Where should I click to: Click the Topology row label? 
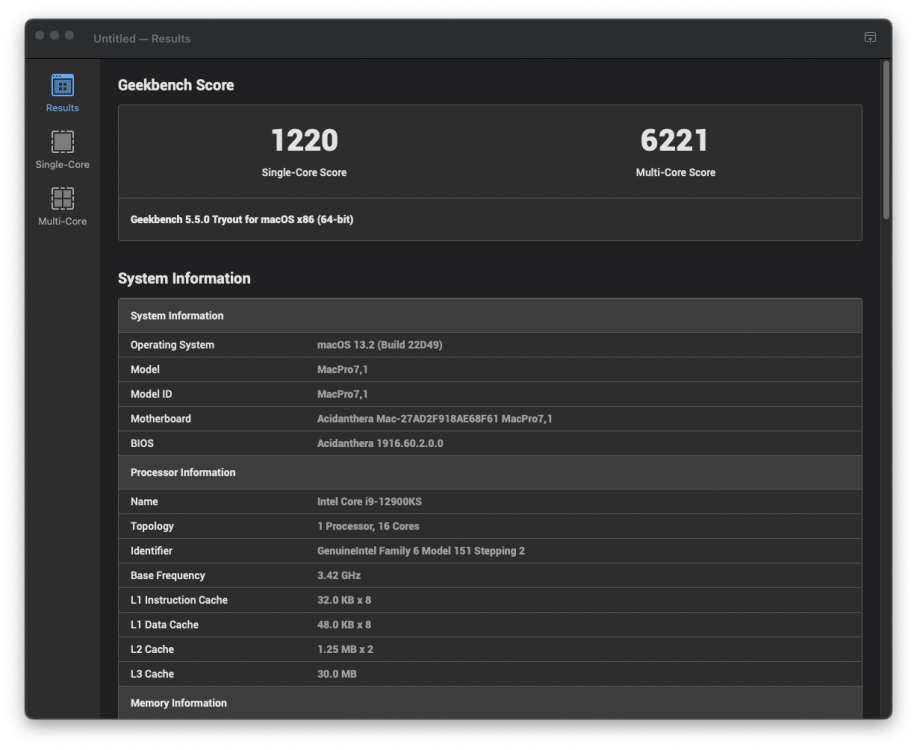pos(152,527)
